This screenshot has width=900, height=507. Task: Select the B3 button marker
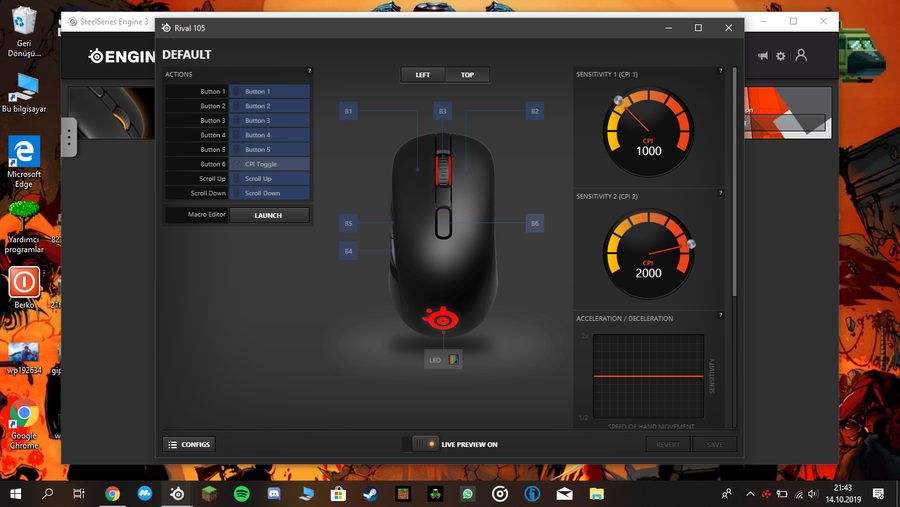point(443,111)
